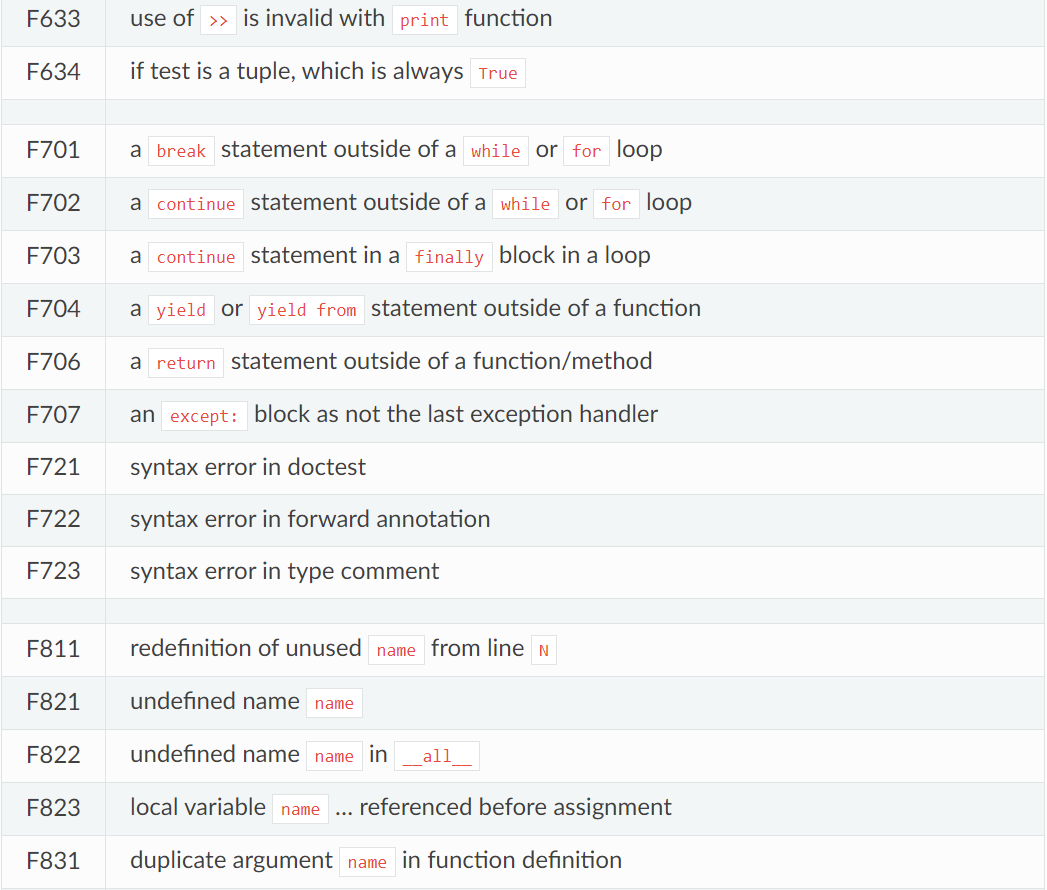Click the F821 error code
Viewport: 1047px width, 890px height.
pyautogui.click(x=53, y=702)
